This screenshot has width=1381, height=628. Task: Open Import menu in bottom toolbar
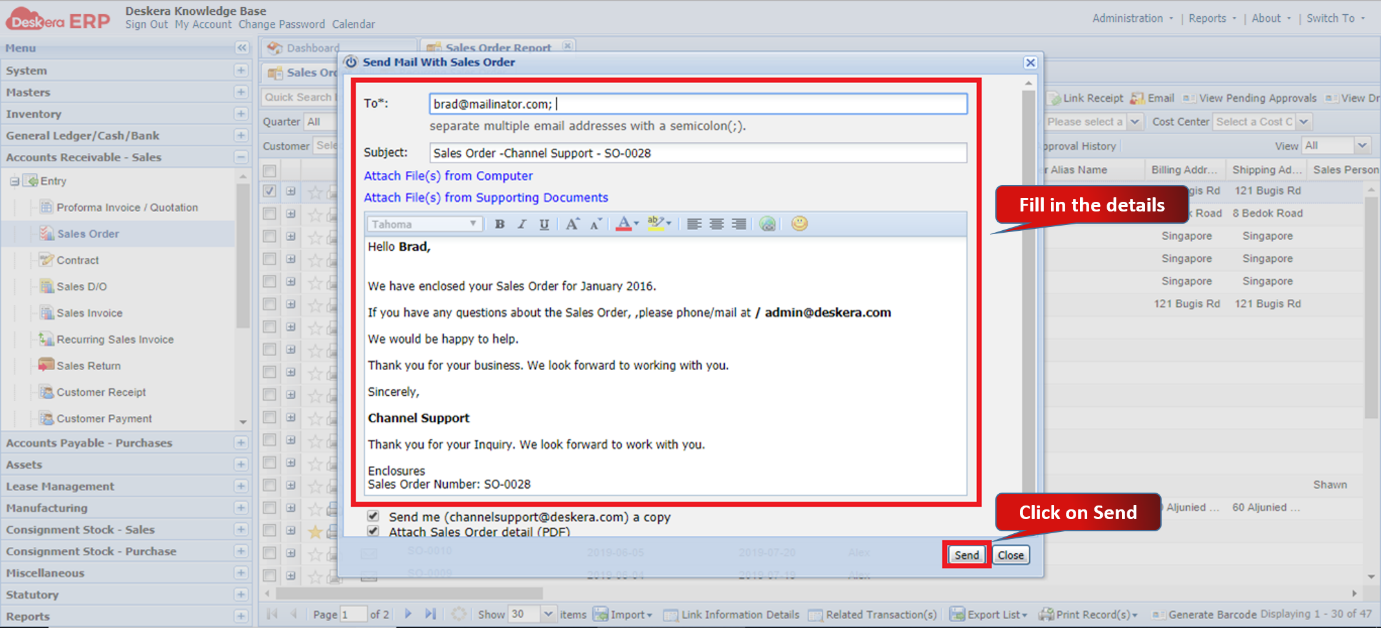622,614
